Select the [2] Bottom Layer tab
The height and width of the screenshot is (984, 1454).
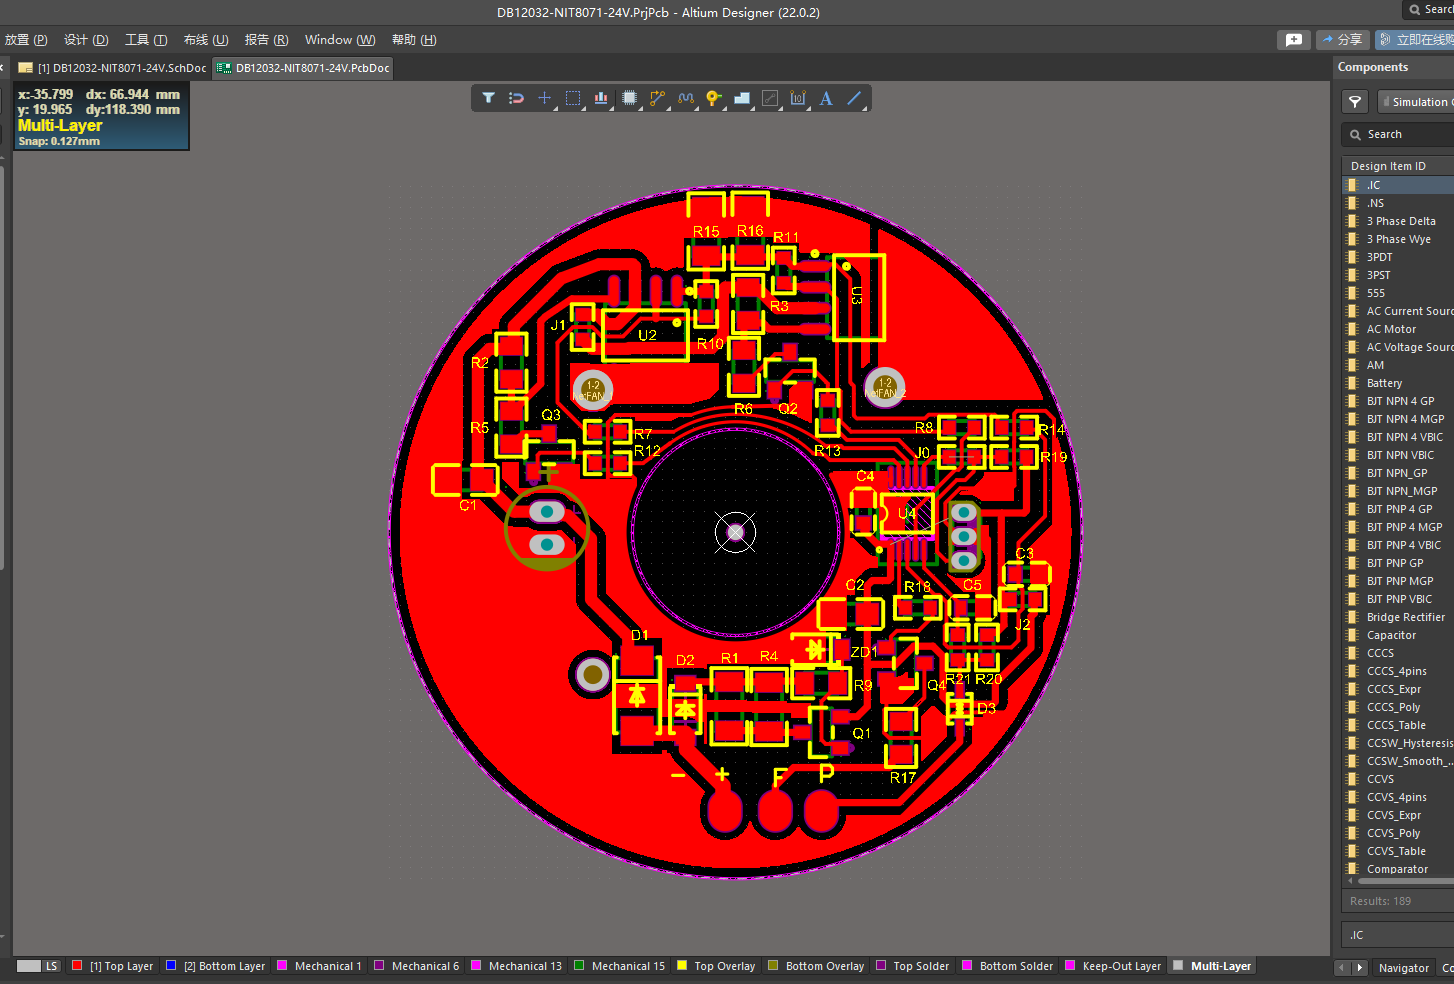point(216,966)
